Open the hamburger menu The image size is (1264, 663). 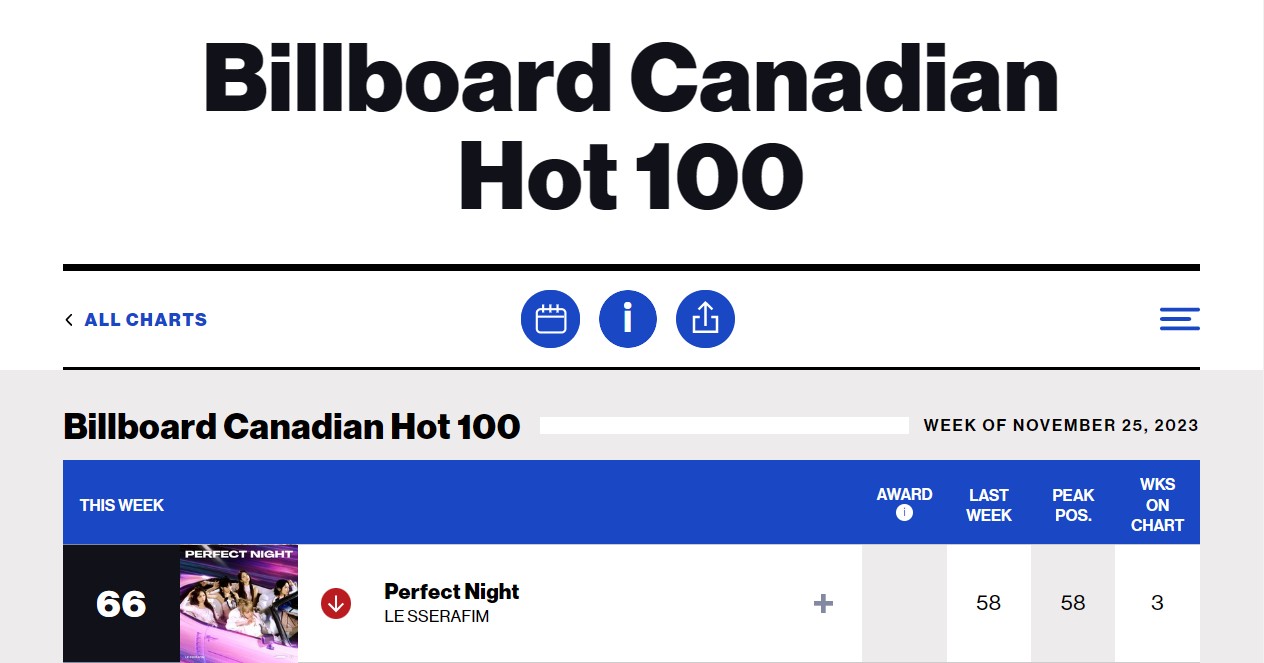(x=1179, y=319)
